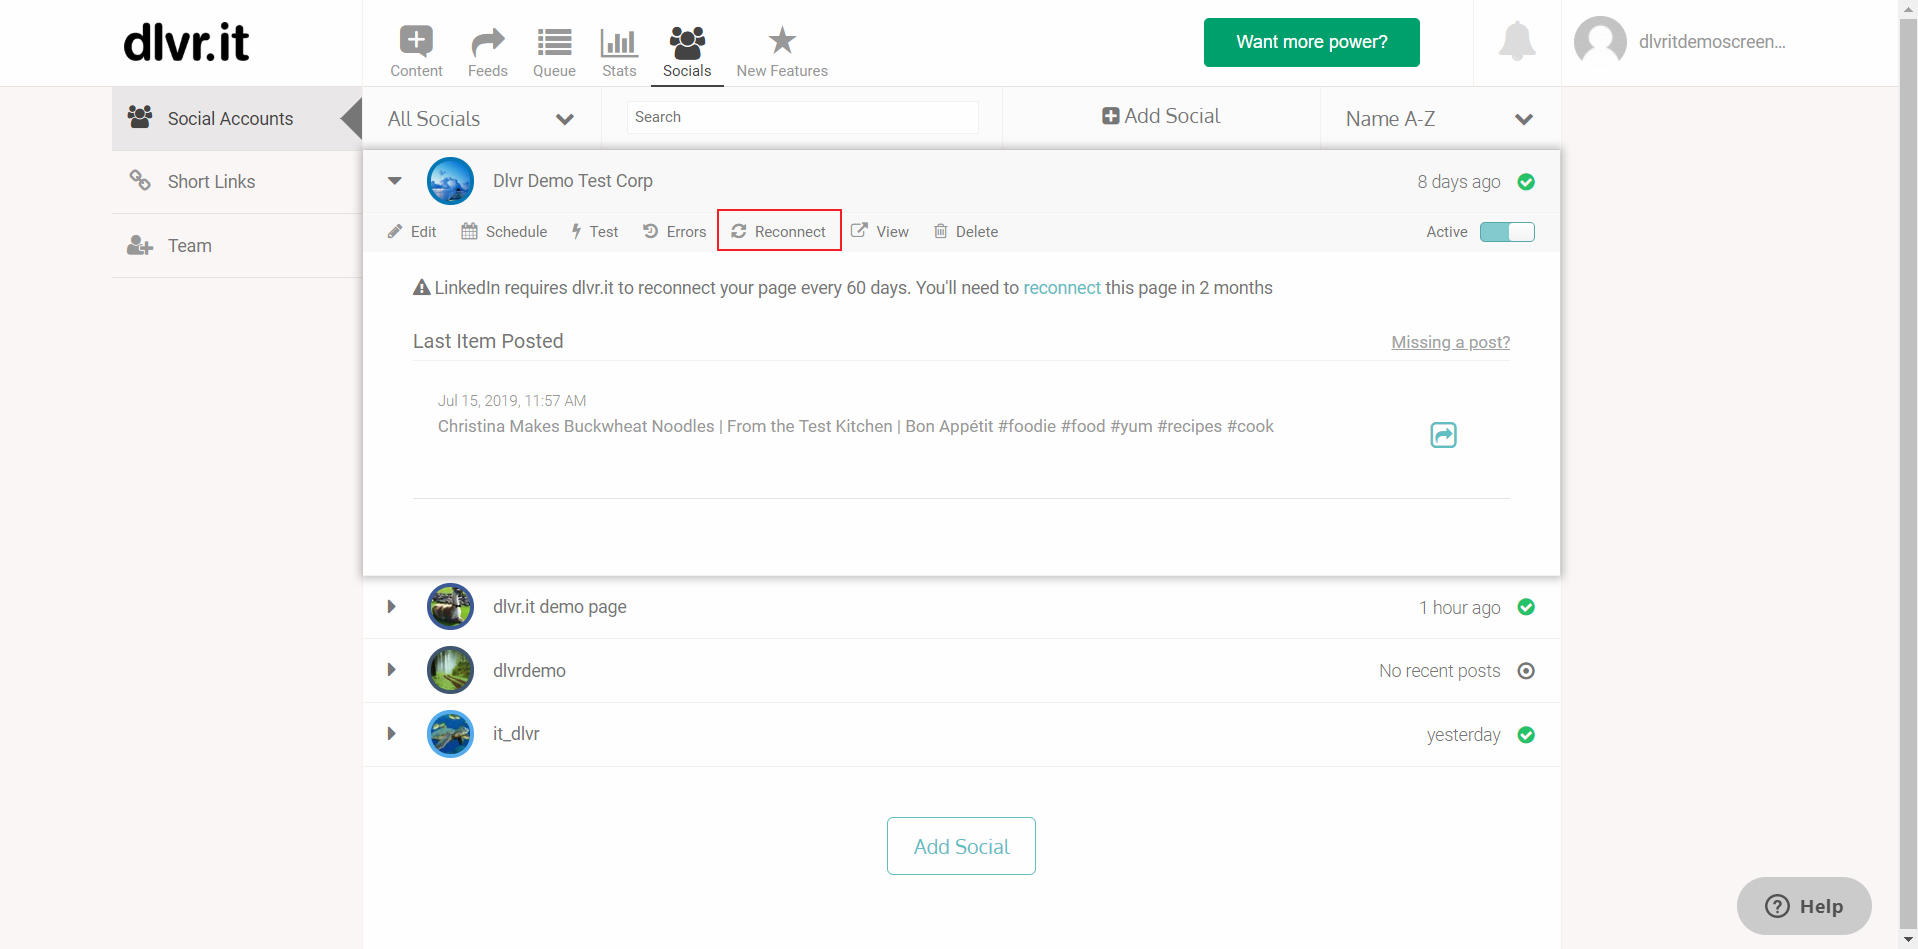Click the page vertical scrollbar
This screenshot has height=949, width=1918.
click(x=1908, y=474)
